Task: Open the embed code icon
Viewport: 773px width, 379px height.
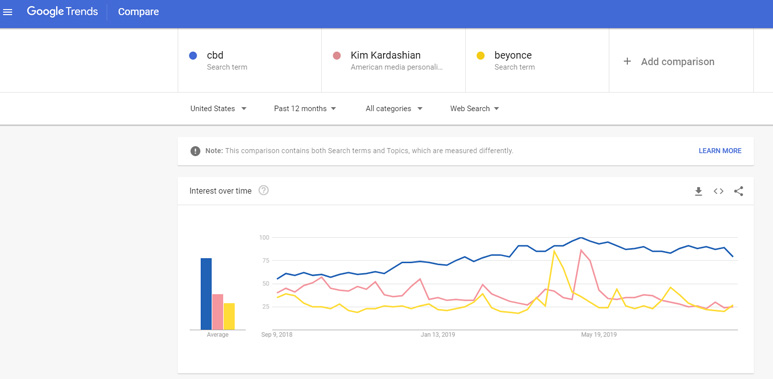Action: (718, 191)
